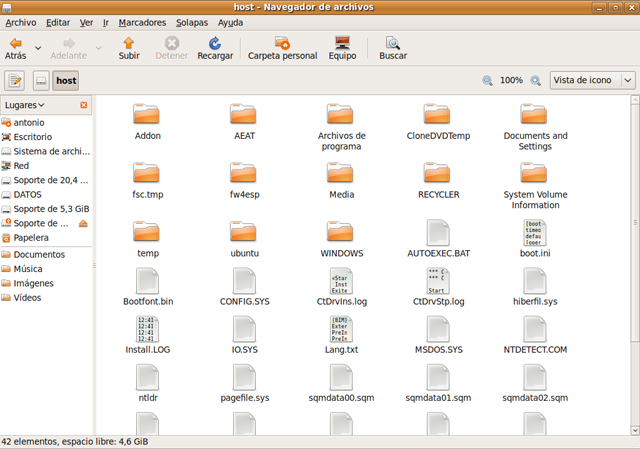Open DATOS volume in sidebar
This screenshot has height=449, width=640.
click(29, 195)
